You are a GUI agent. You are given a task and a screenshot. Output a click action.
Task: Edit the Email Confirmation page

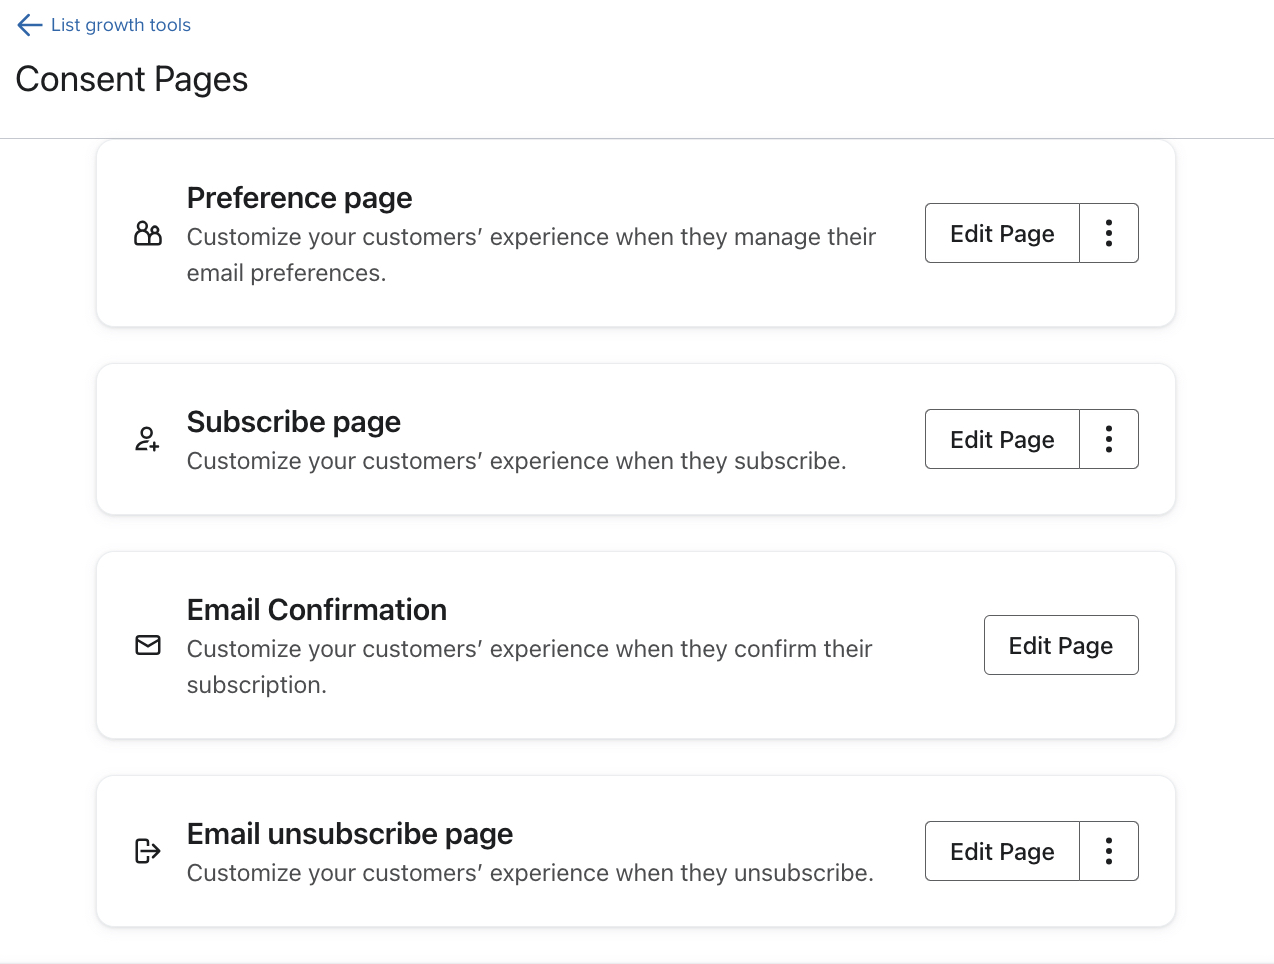(x=1061, y=645)
